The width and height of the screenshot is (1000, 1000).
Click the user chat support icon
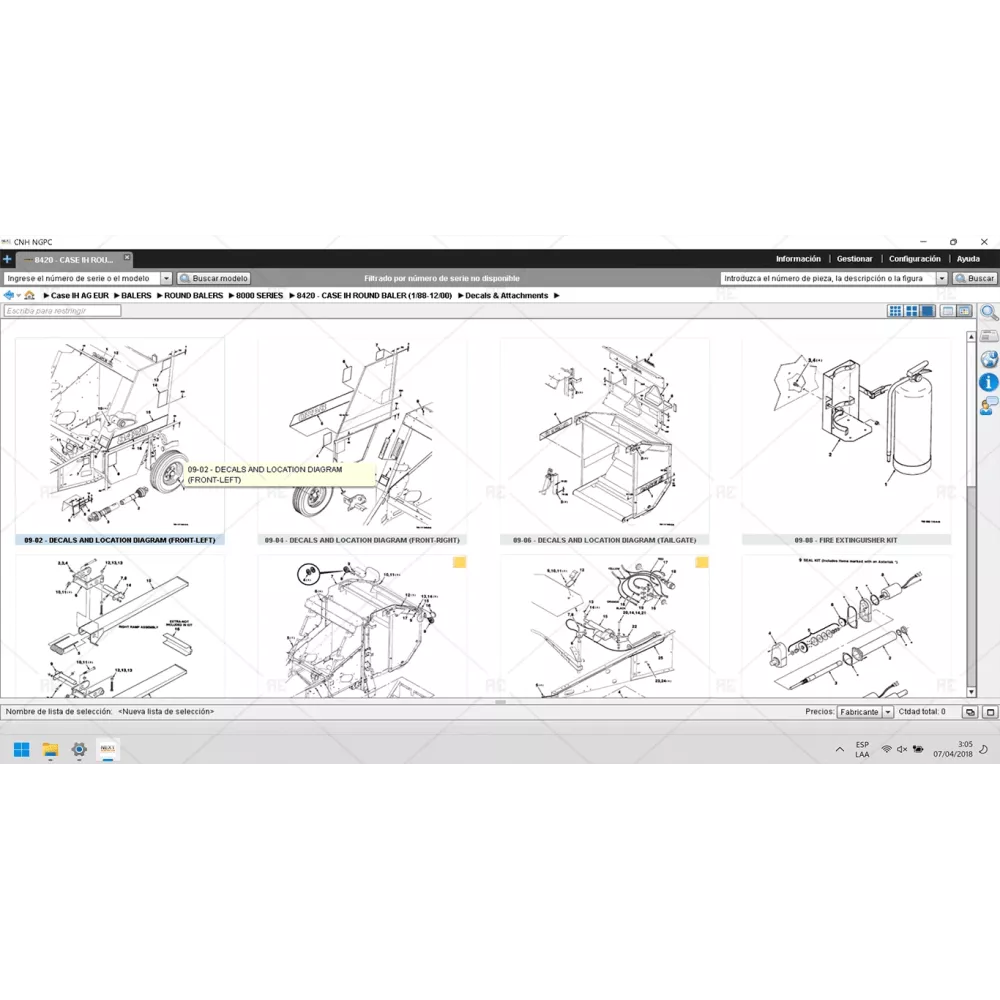(989, 405)
